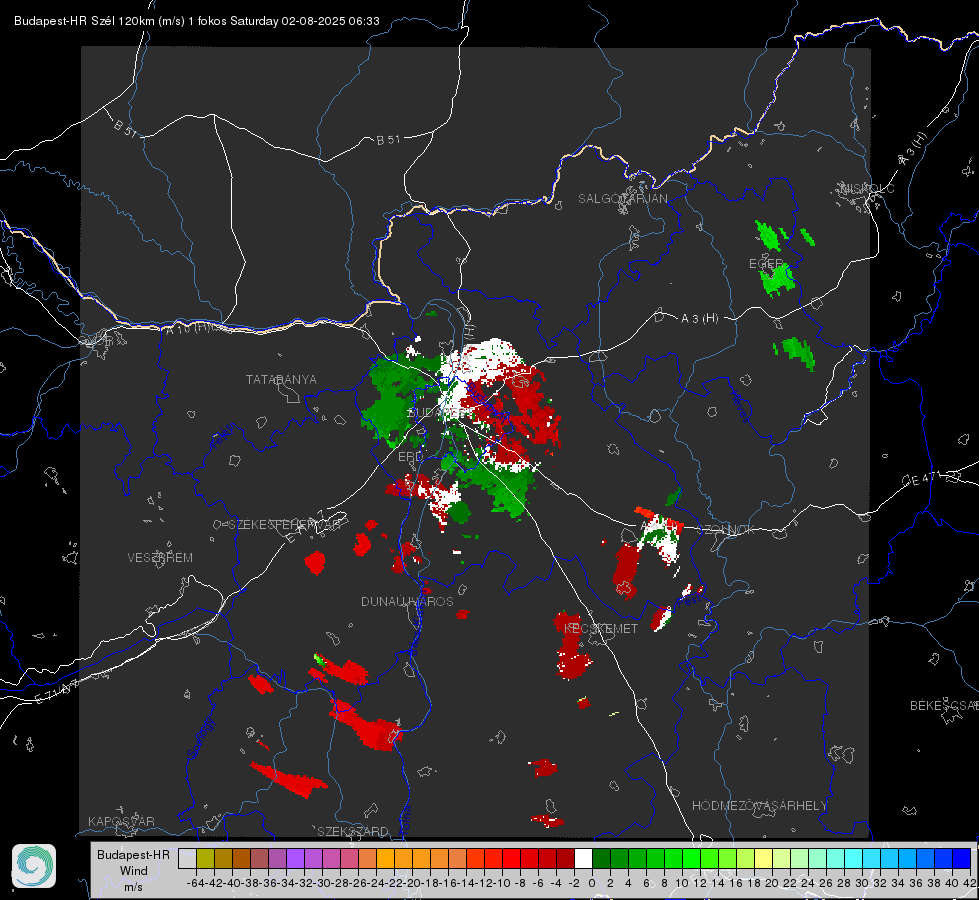
Task: Click the KECSKEMÉT city label
Action: point(601,628)
